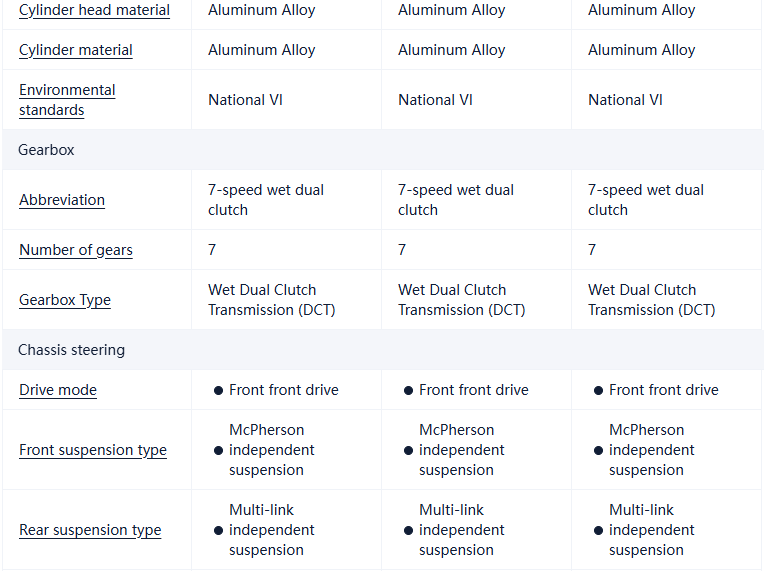Image resolution: width=775 pixels, height=571 pixels.
Task: Click the third column Front front drive bullet
Action: click(x=598, y=391)
